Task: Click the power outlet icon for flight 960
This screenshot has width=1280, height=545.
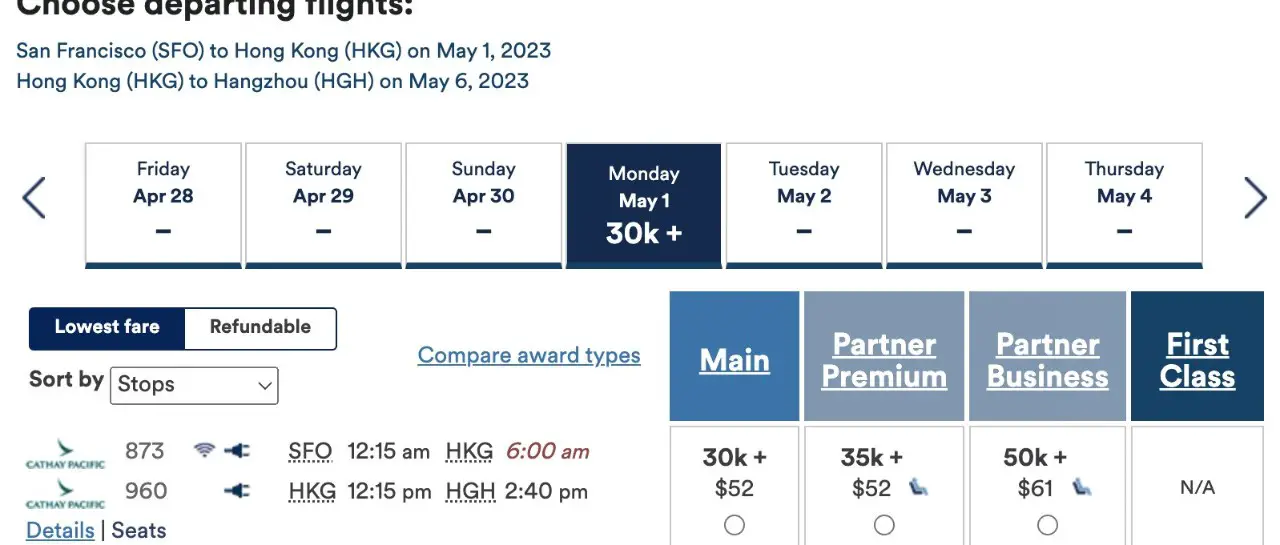Action: coord(237,491)
